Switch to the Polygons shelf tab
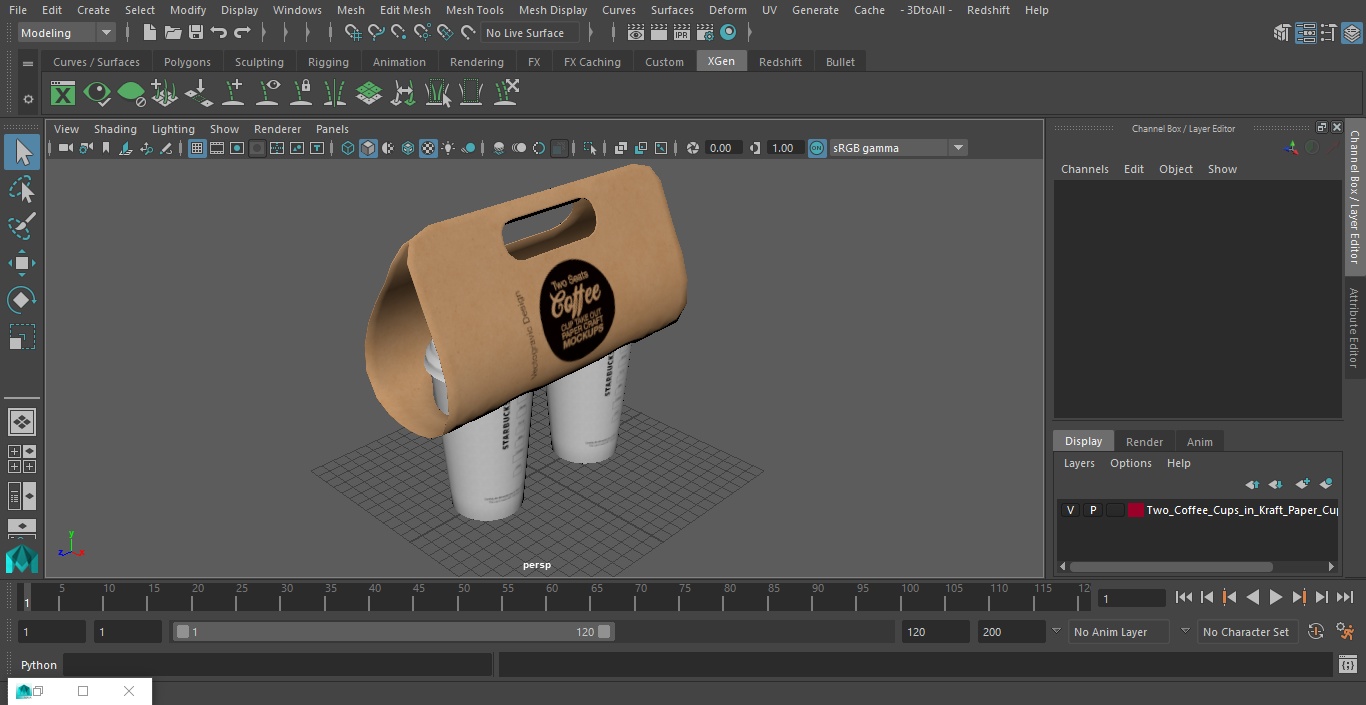The image size is (1366, 705). click(x=187, y=62)
